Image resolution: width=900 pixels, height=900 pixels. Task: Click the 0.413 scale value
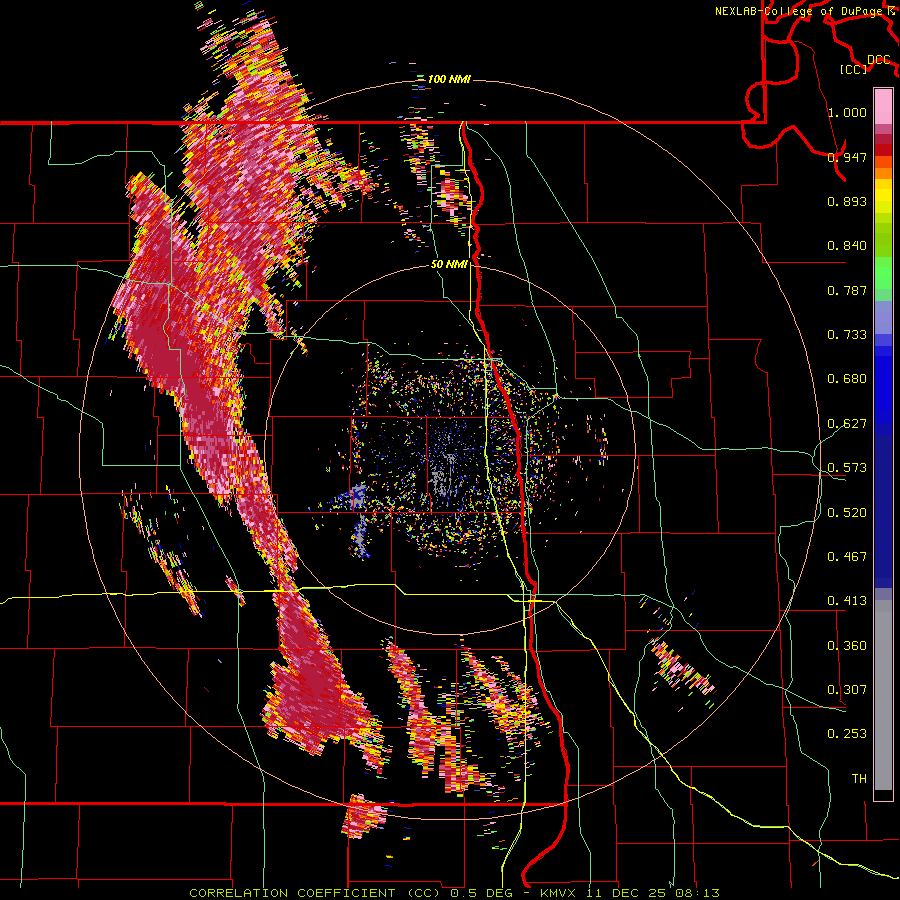tap(847, 601)
